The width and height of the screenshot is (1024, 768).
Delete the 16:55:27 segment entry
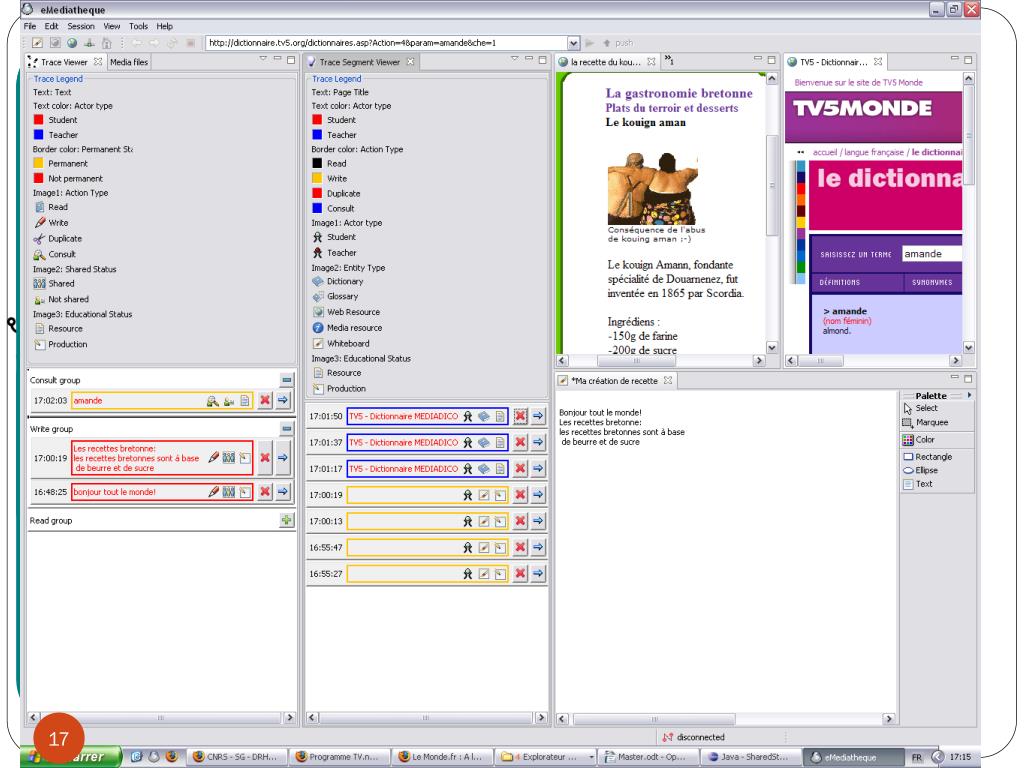pyautogui.click(x=520, y=573)
